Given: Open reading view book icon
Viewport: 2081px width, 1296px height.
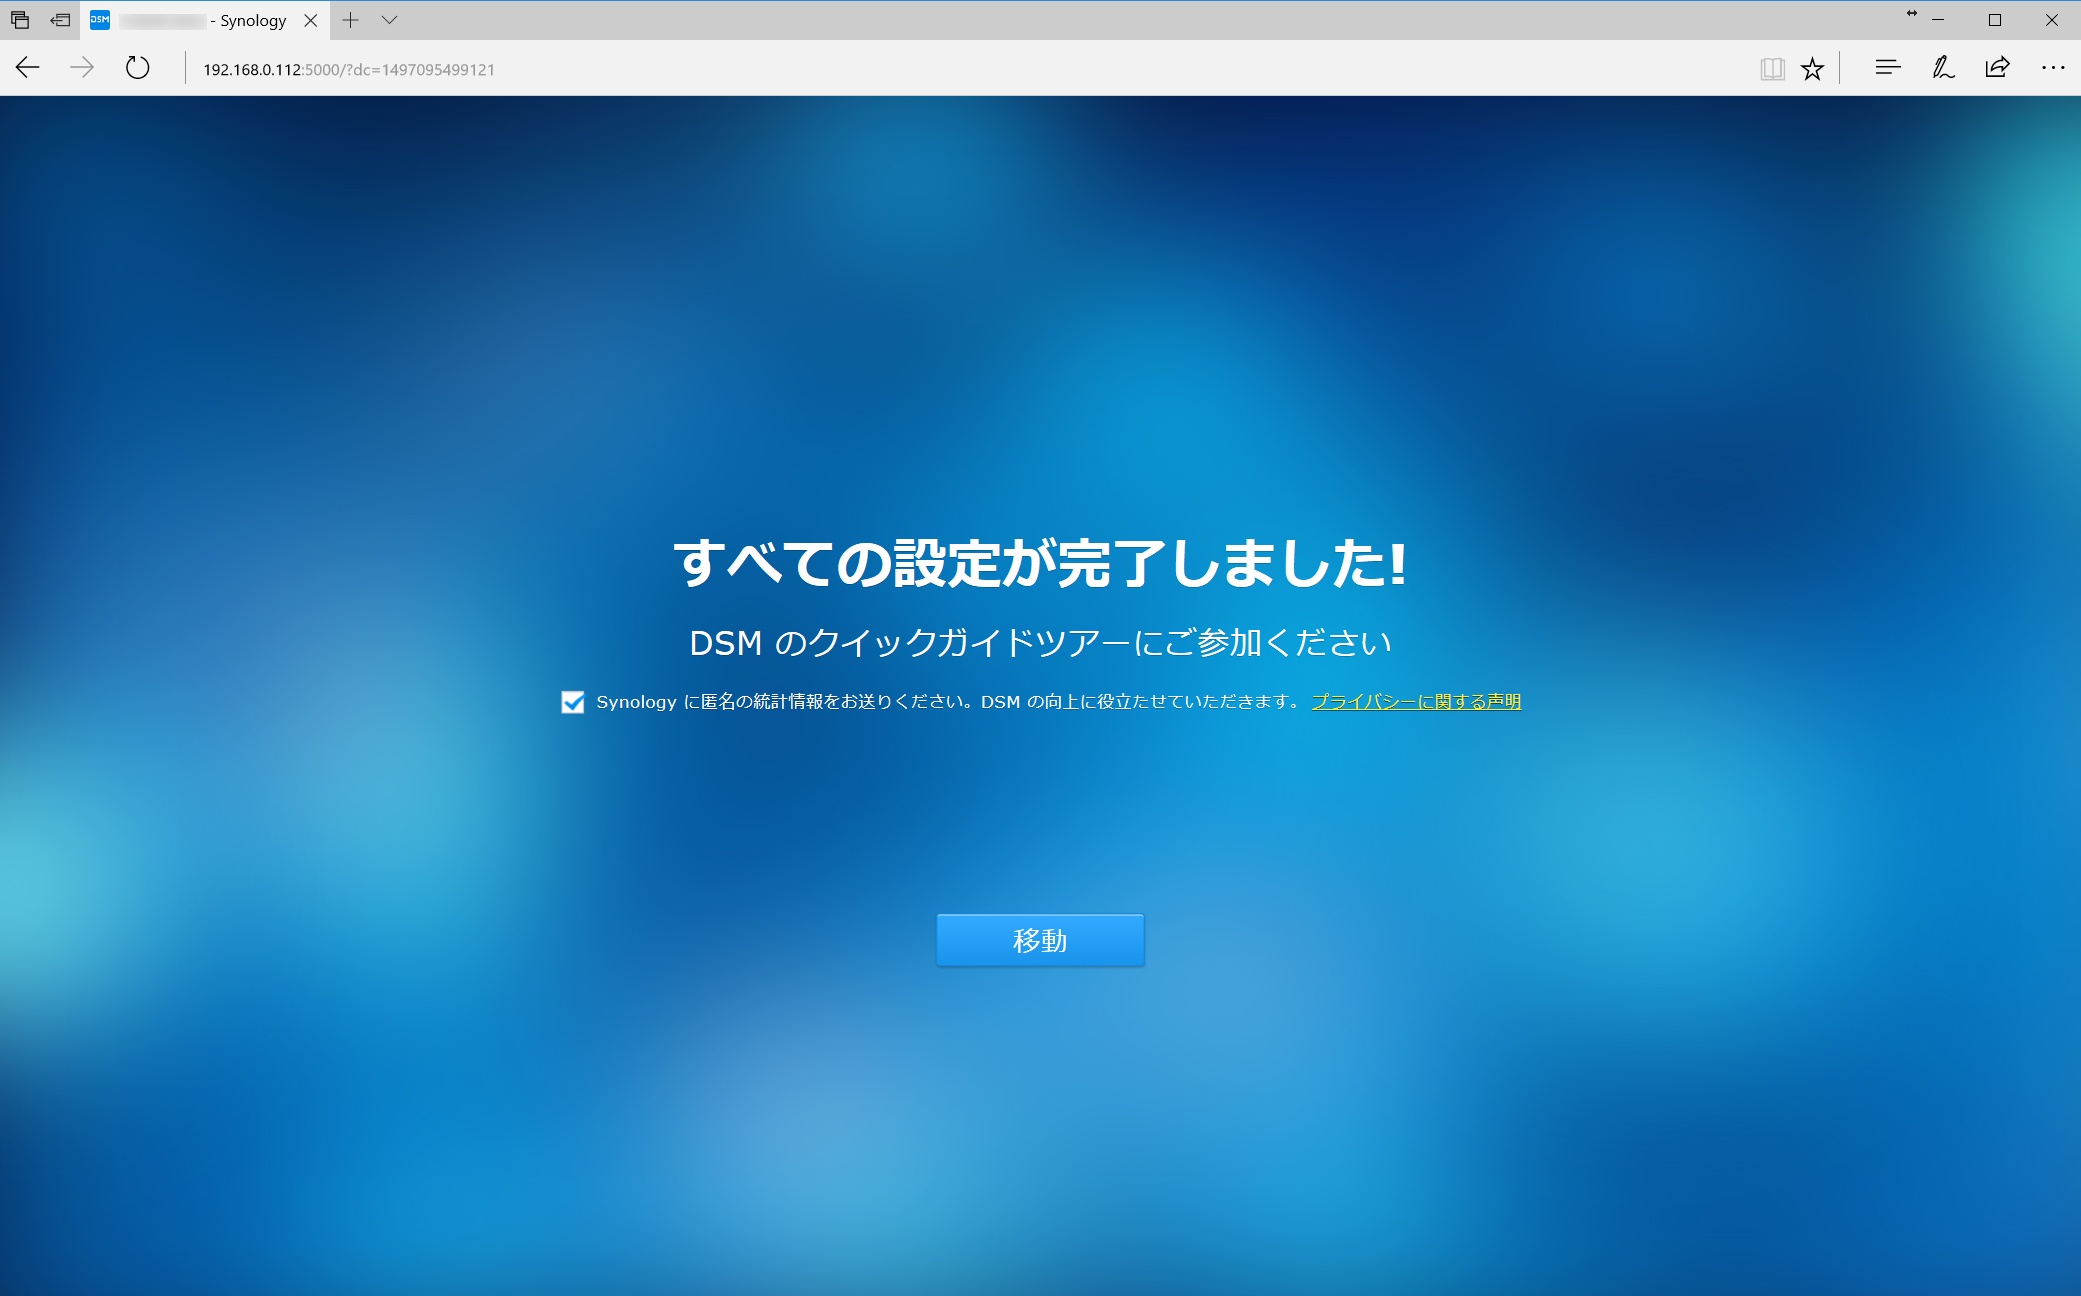Looking at the screenshot, I should 1772,68.
